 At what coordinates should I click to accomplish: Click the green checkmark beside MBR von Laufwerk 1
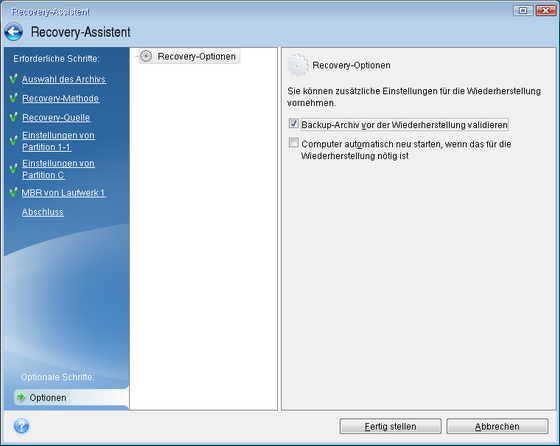click(x=14, y=193)
